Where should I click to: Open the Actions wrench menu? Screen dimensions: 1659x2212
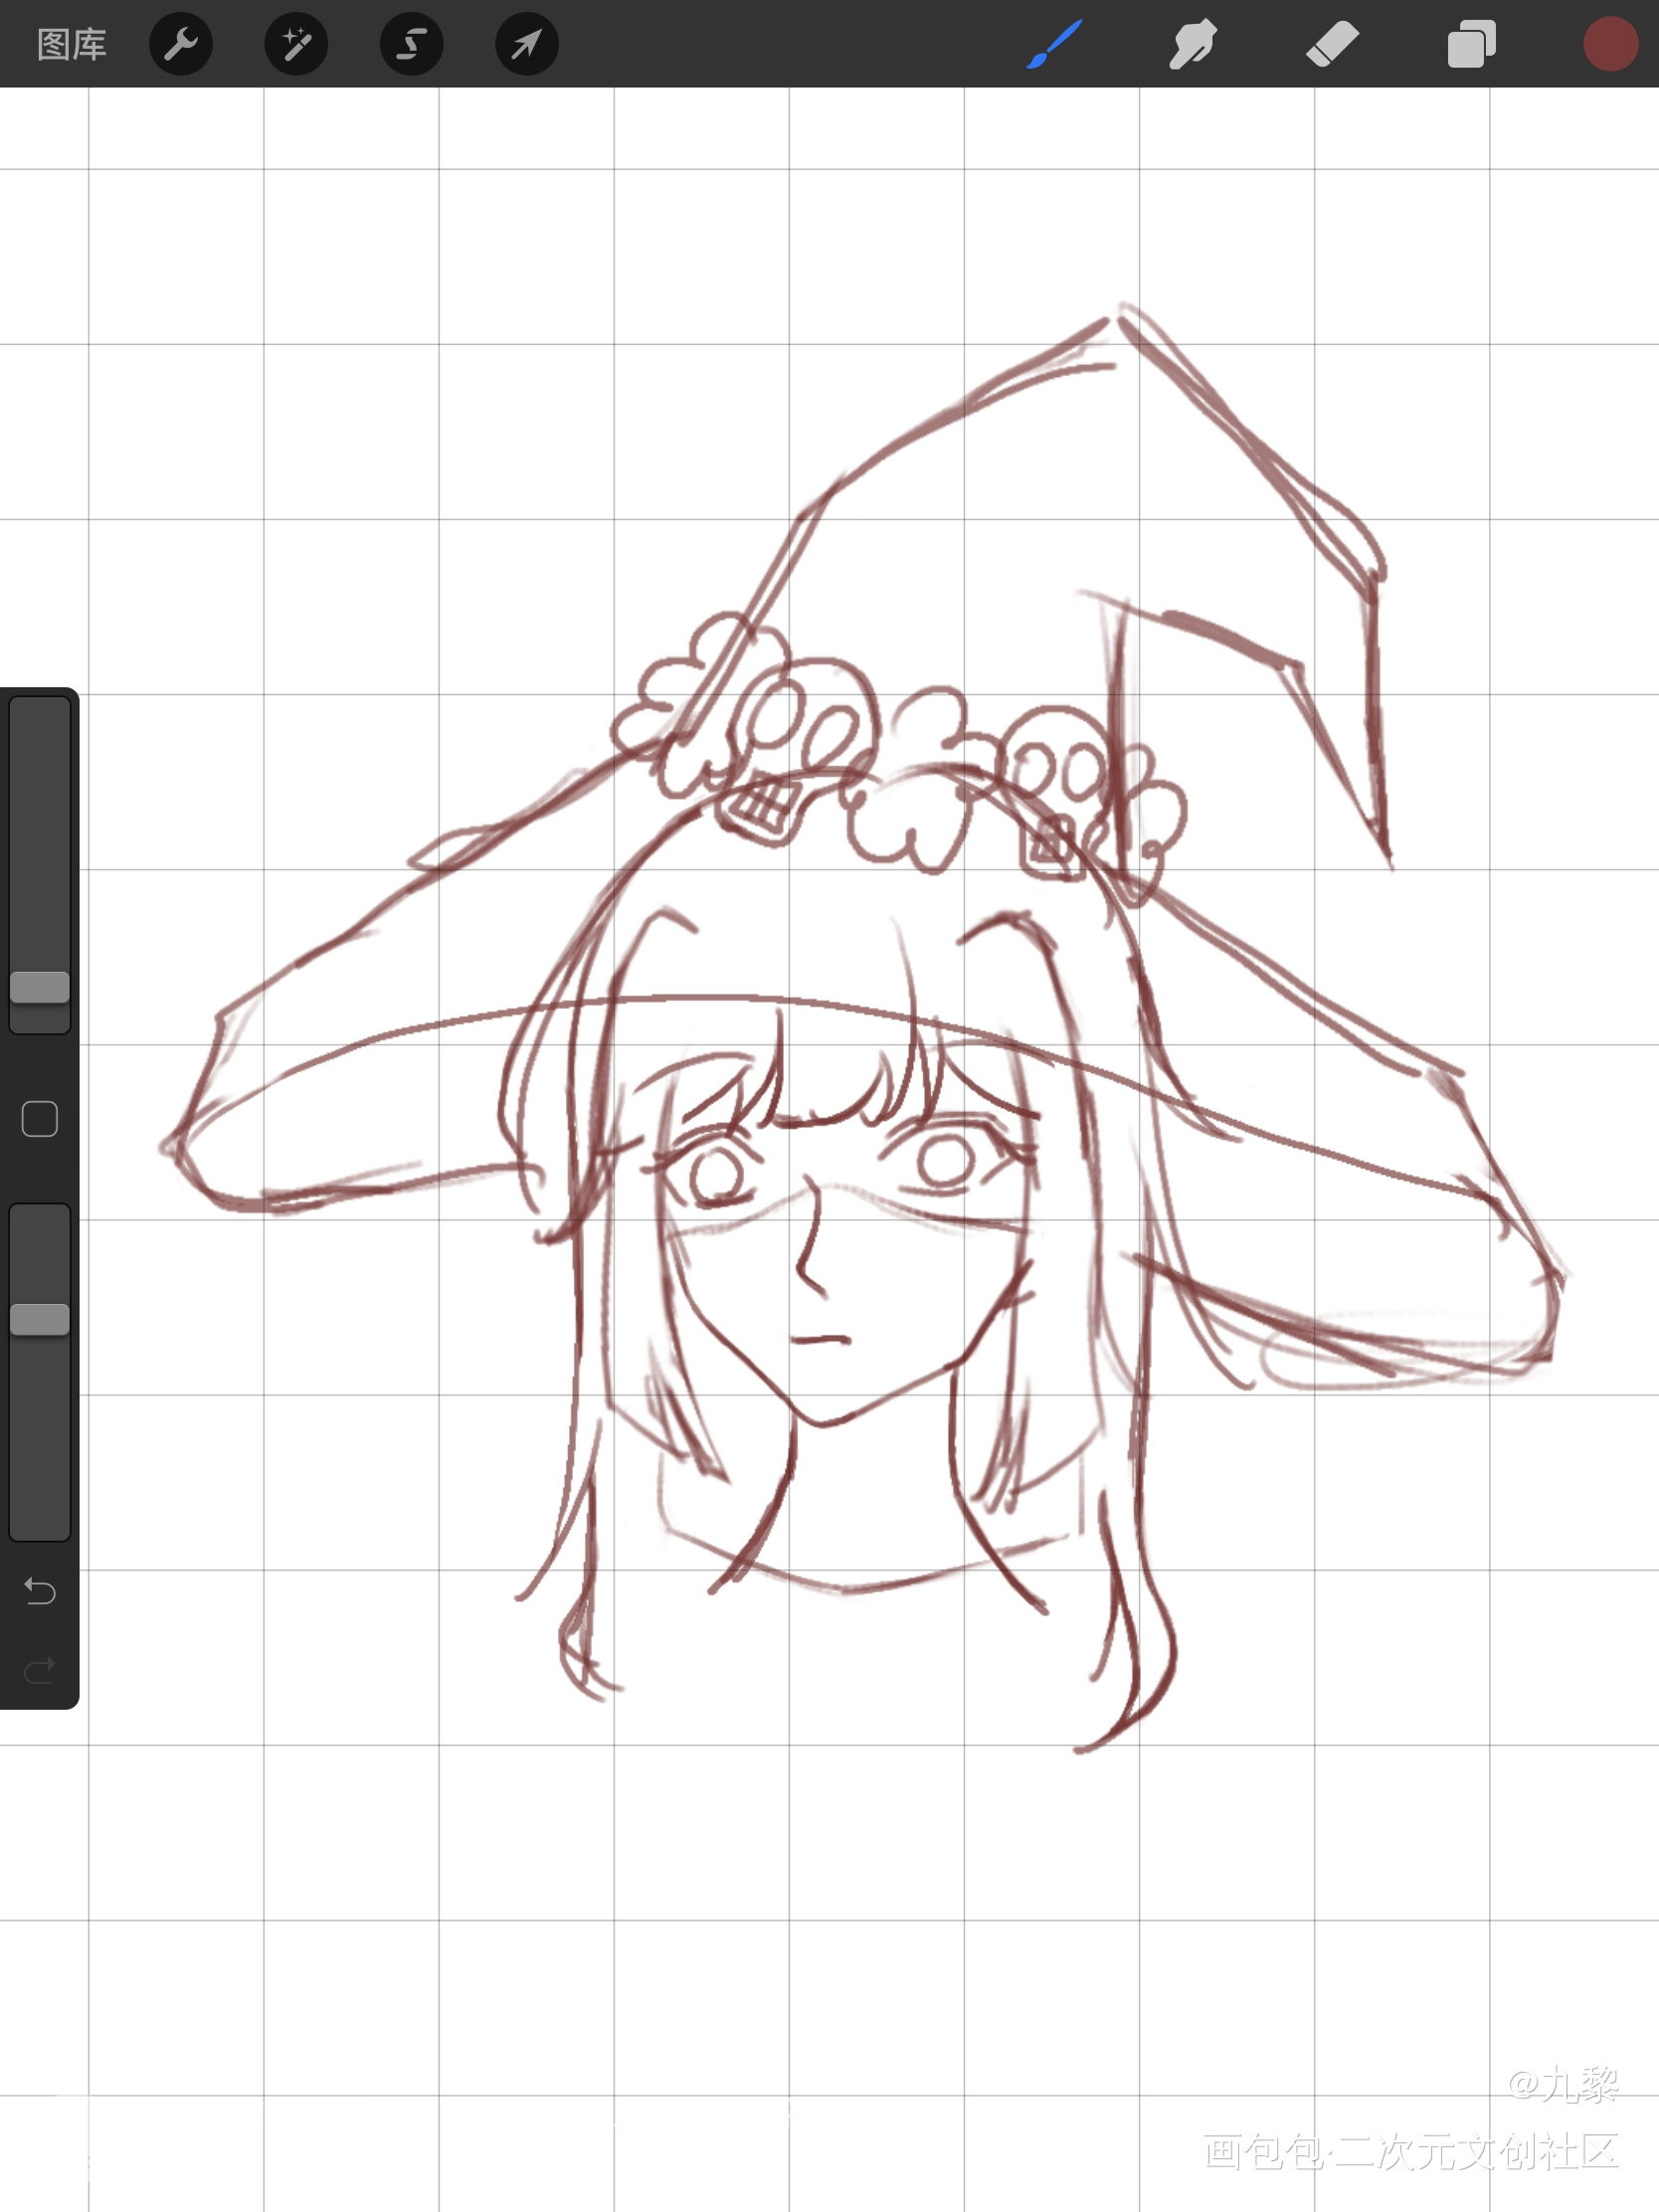click(181, 45)
